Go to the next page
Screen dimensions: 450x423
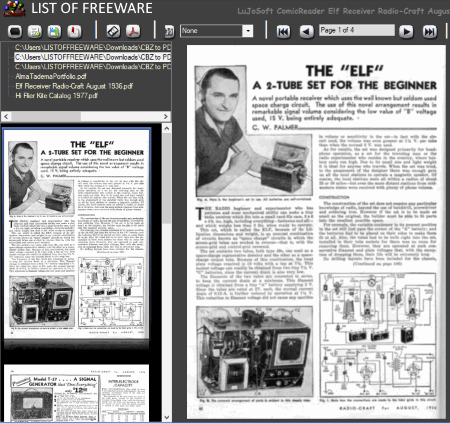(406, 32)
